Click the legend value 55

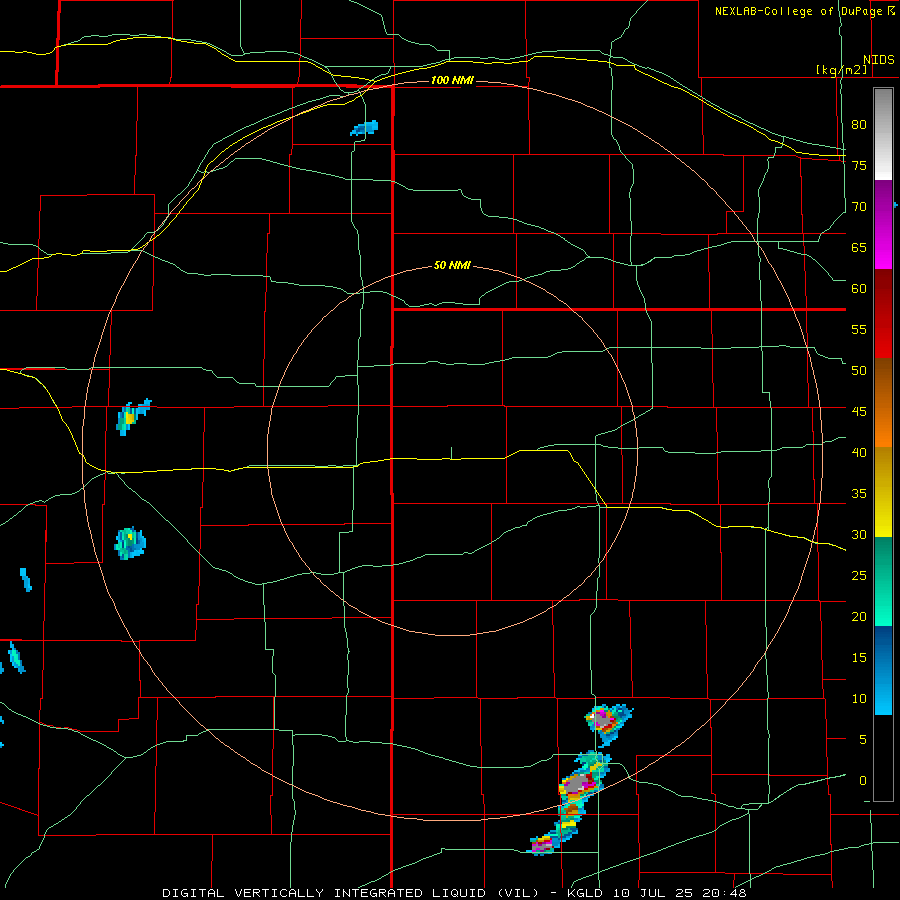point(859,330)
